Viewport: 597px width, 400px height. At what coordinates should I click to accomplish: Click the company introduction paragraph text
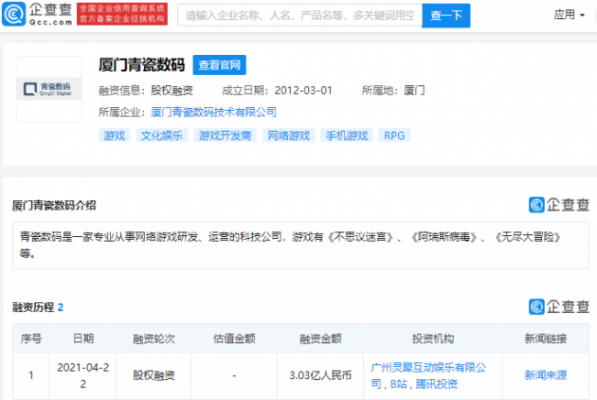[x=290, y=245]
